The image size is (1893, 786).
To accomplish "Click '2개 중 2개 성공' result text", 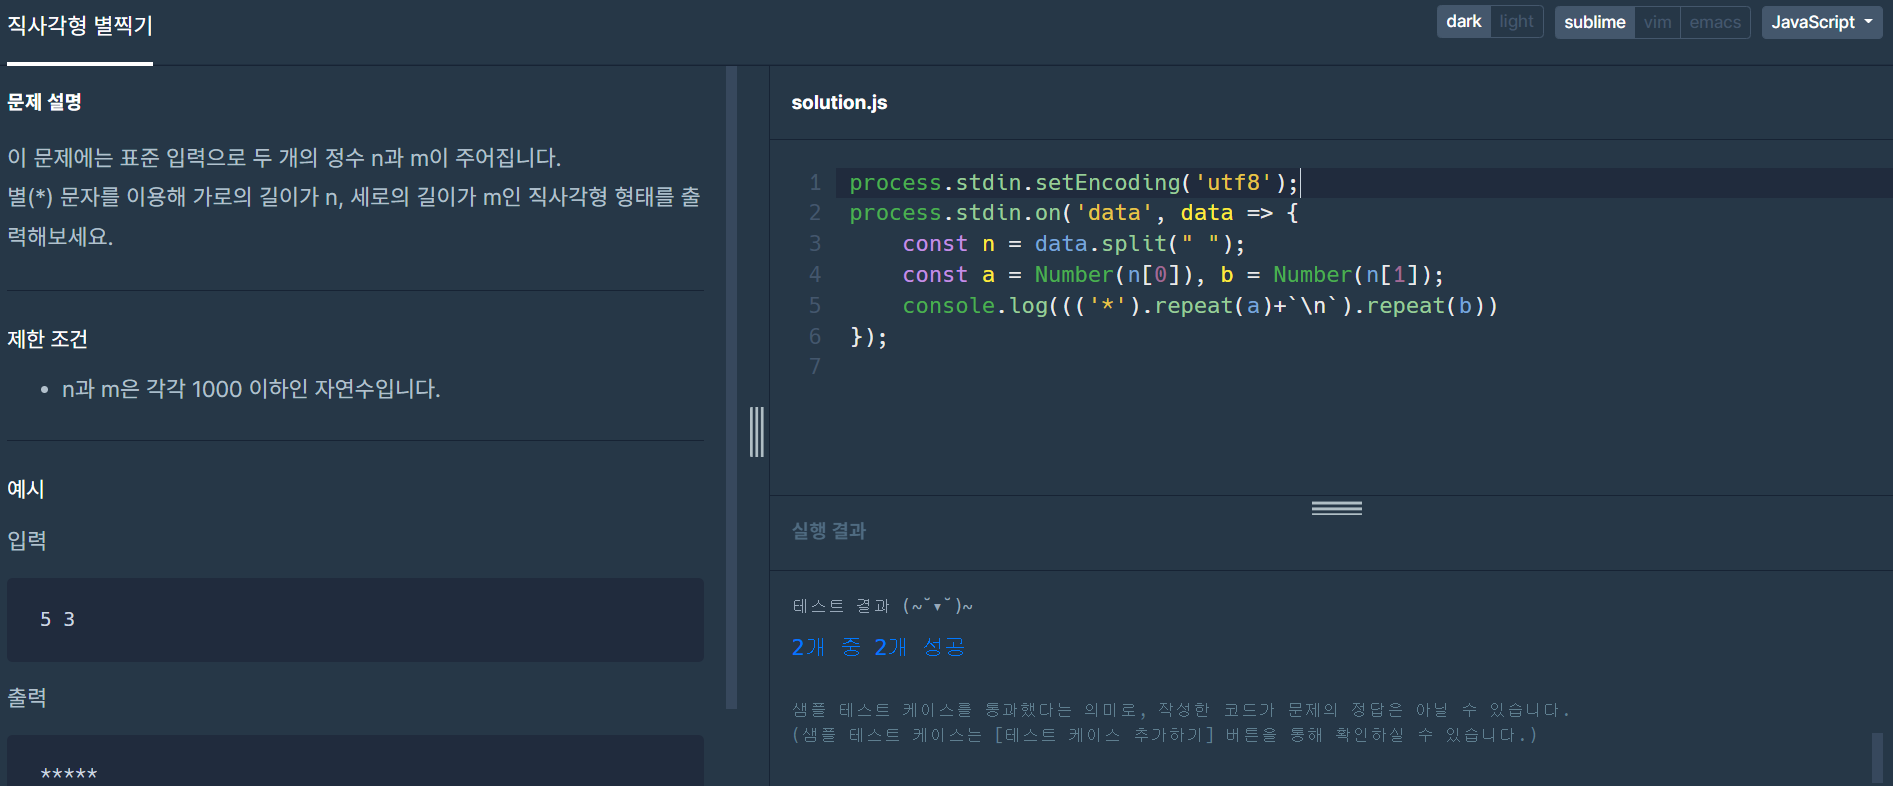I will click(878, 648).
